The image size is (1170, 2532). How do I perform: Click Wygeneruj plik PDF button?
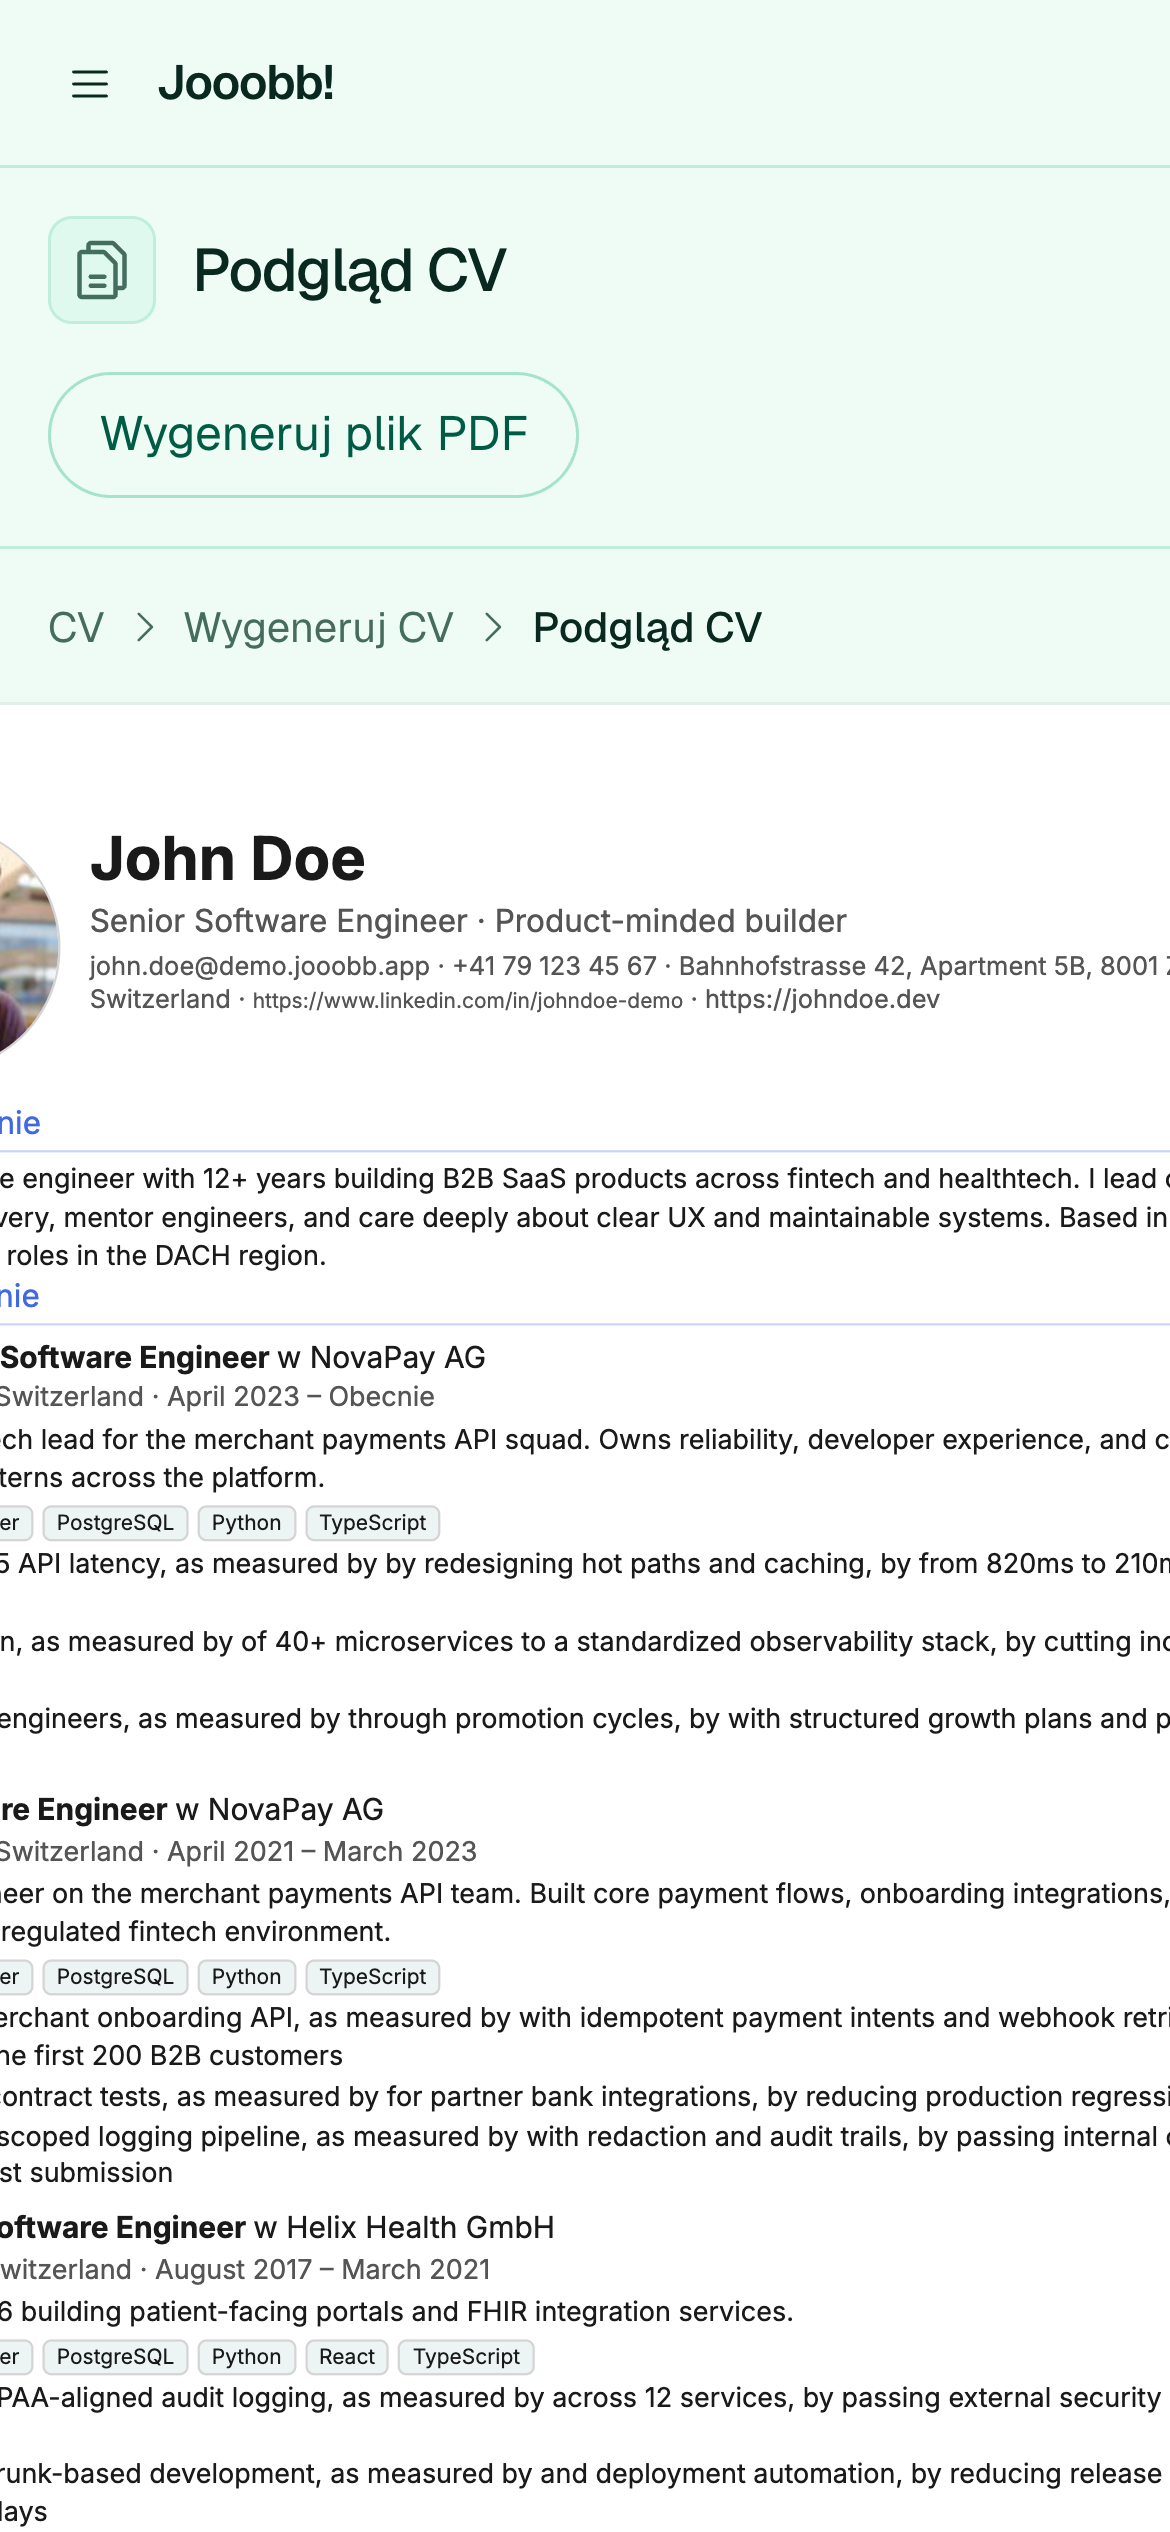tap(313, 435)
